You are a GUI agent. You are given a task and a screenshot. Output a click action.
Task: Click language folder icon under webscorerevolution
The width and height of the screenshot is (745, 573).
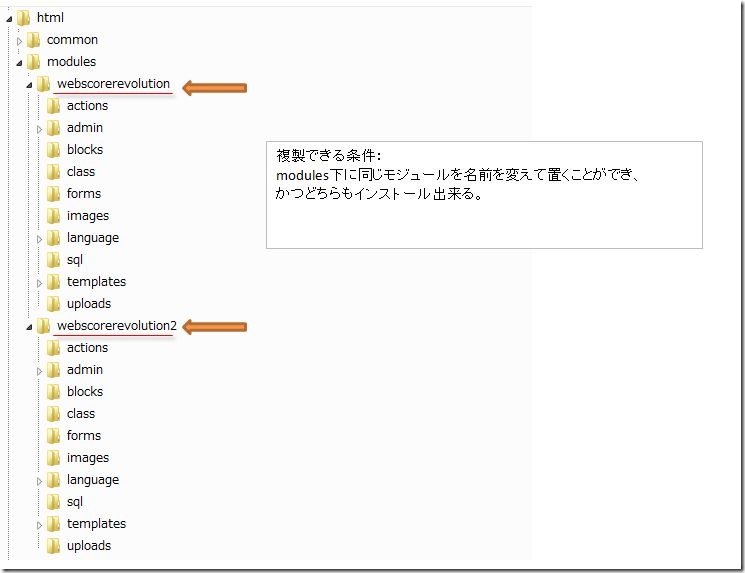coord(53,238)
